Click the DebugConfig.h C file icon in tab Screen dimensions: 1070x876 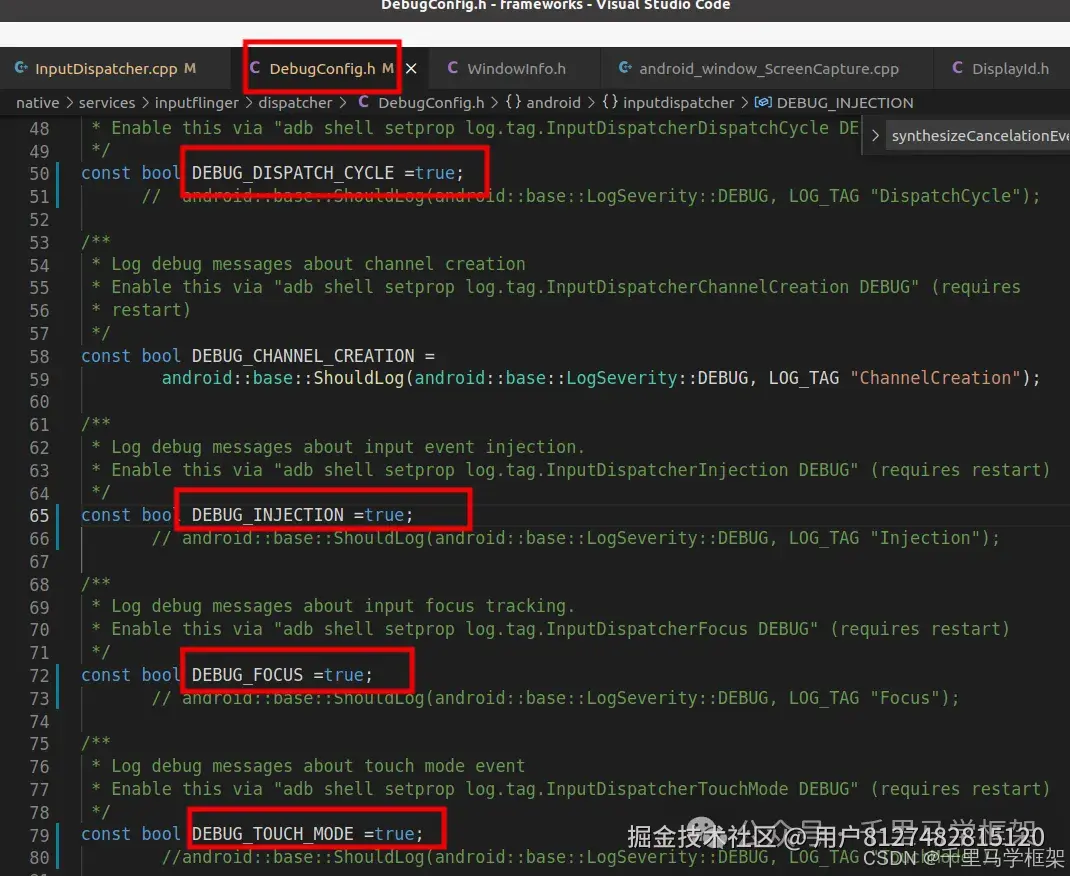255,68
